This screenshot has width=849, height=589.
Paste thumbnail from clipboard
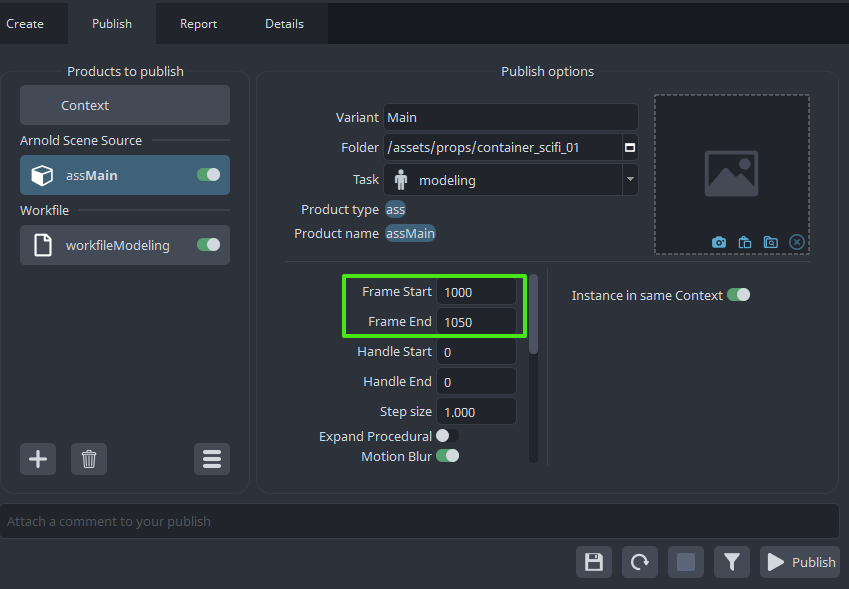tap(744, 242)
